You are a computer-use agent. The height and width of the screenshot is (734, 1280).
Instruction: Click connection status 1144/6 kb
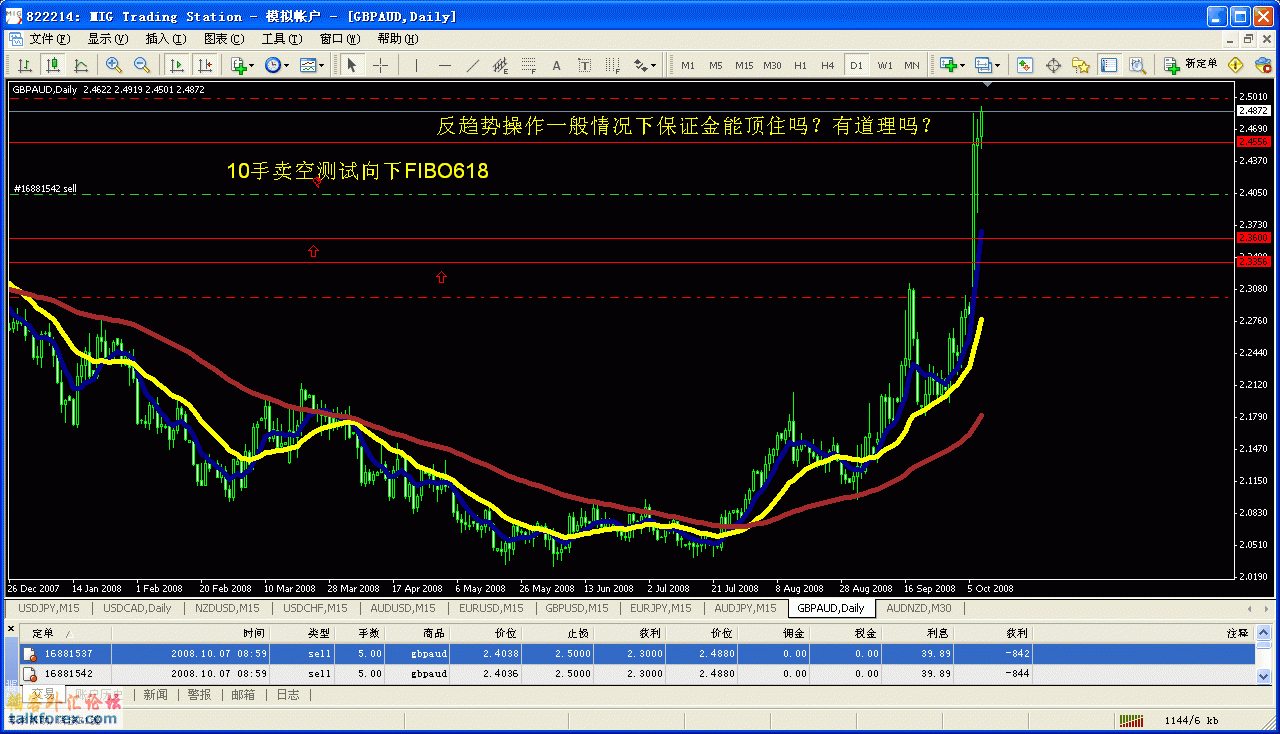click(1192, 719)
